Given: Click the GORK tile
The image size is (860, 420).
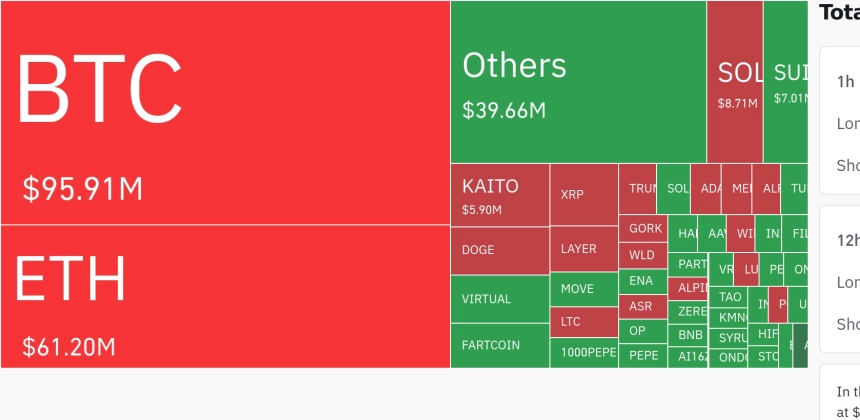Looking at the screenshot, I should click(x=643, y=229).
